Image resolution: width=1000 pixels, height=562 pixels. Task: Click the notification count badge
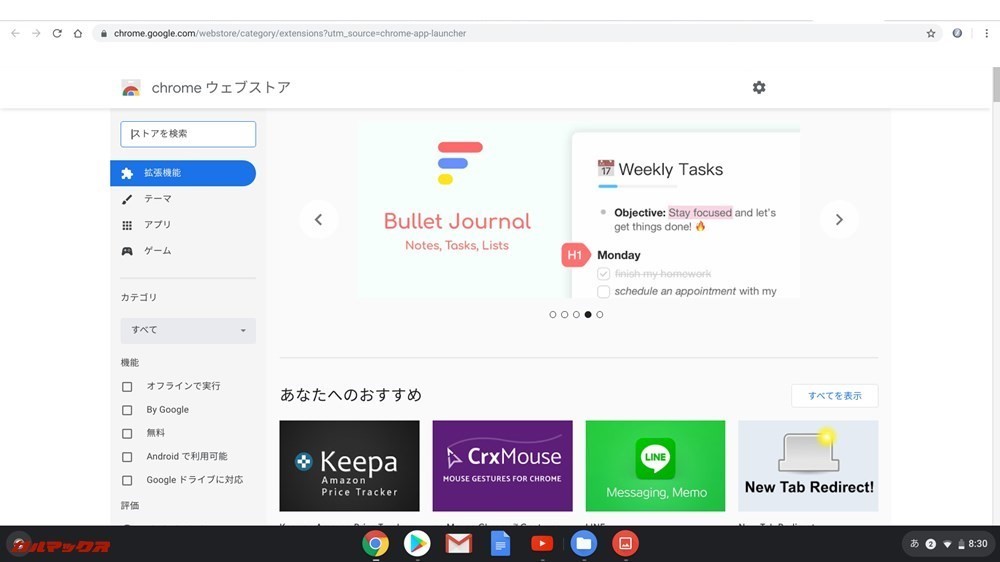pyautogui.click(x=930, y=544)
